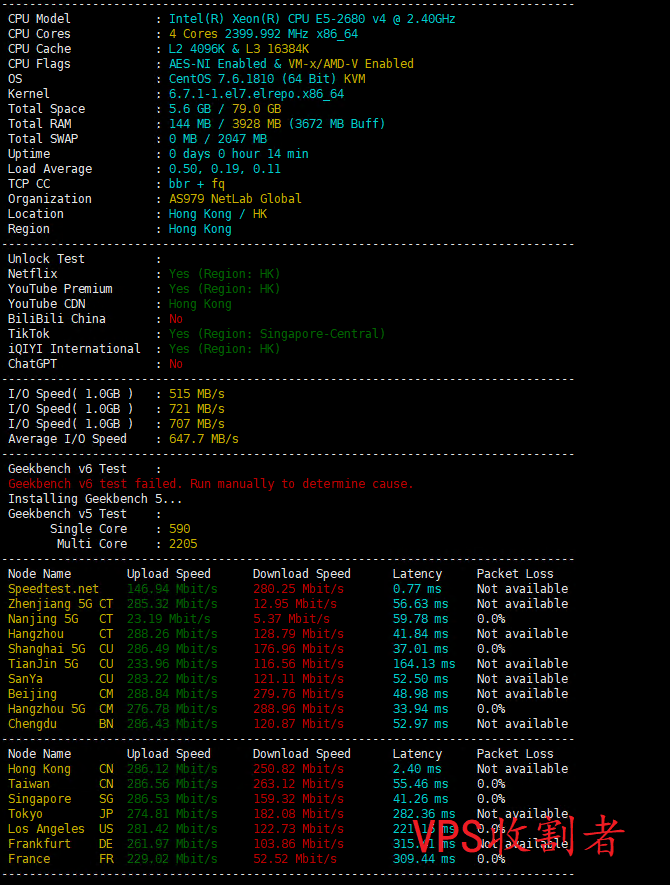Click the Hong Kong node latency 2.40 ms
The height and width of the screenshot is (885, 670).
tap(416, 769)
